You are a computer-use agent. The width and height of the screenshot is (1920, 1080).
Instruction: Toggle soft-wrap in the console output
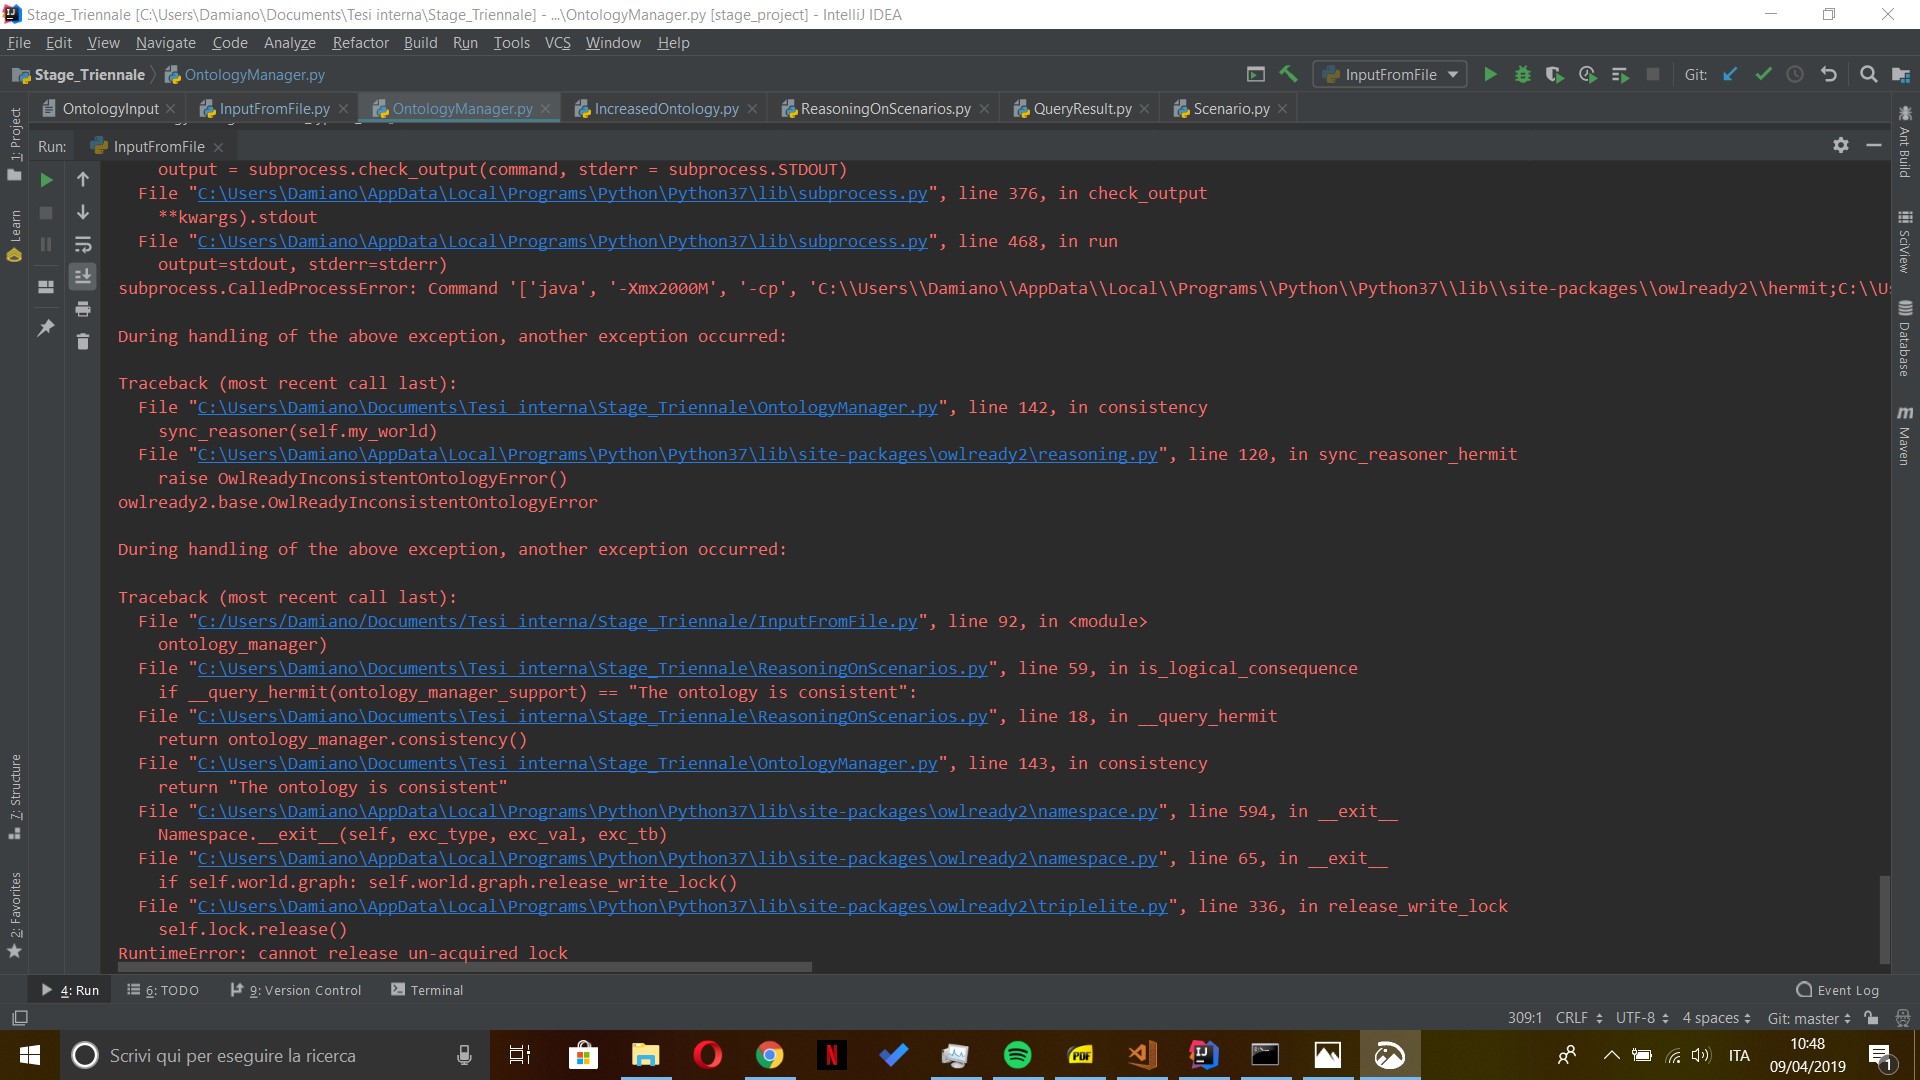(83, 245)
